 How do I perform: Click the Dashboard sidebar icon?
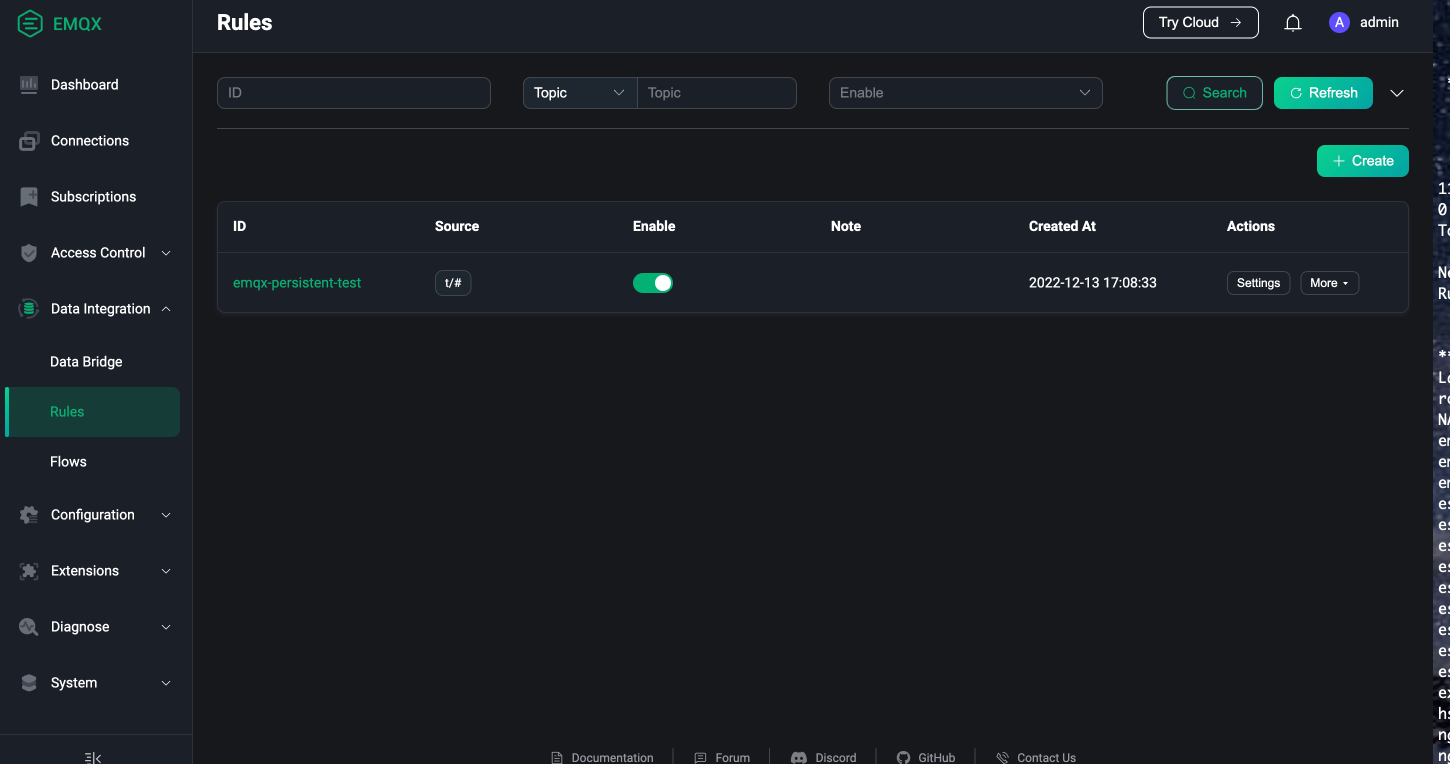[x=29, y=85]
